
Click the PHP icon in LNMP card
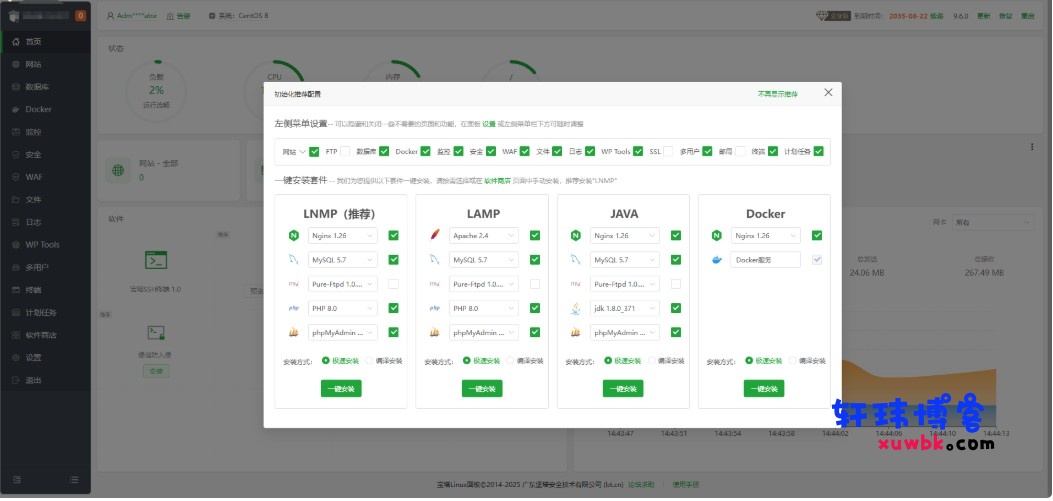click(x=293, y=308)
